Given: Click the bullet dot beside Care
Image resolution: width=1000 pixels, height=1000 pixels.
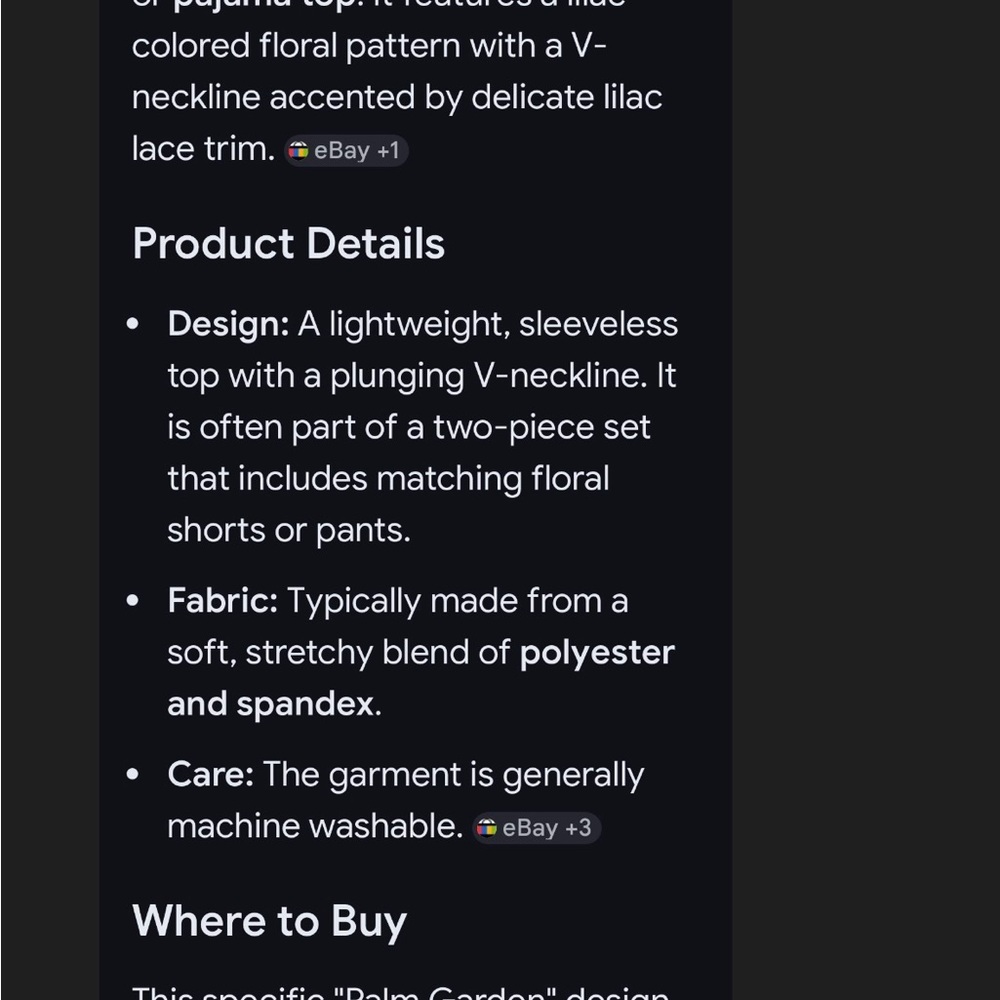Looking at the screenshot, I should [x=133, y=775].
